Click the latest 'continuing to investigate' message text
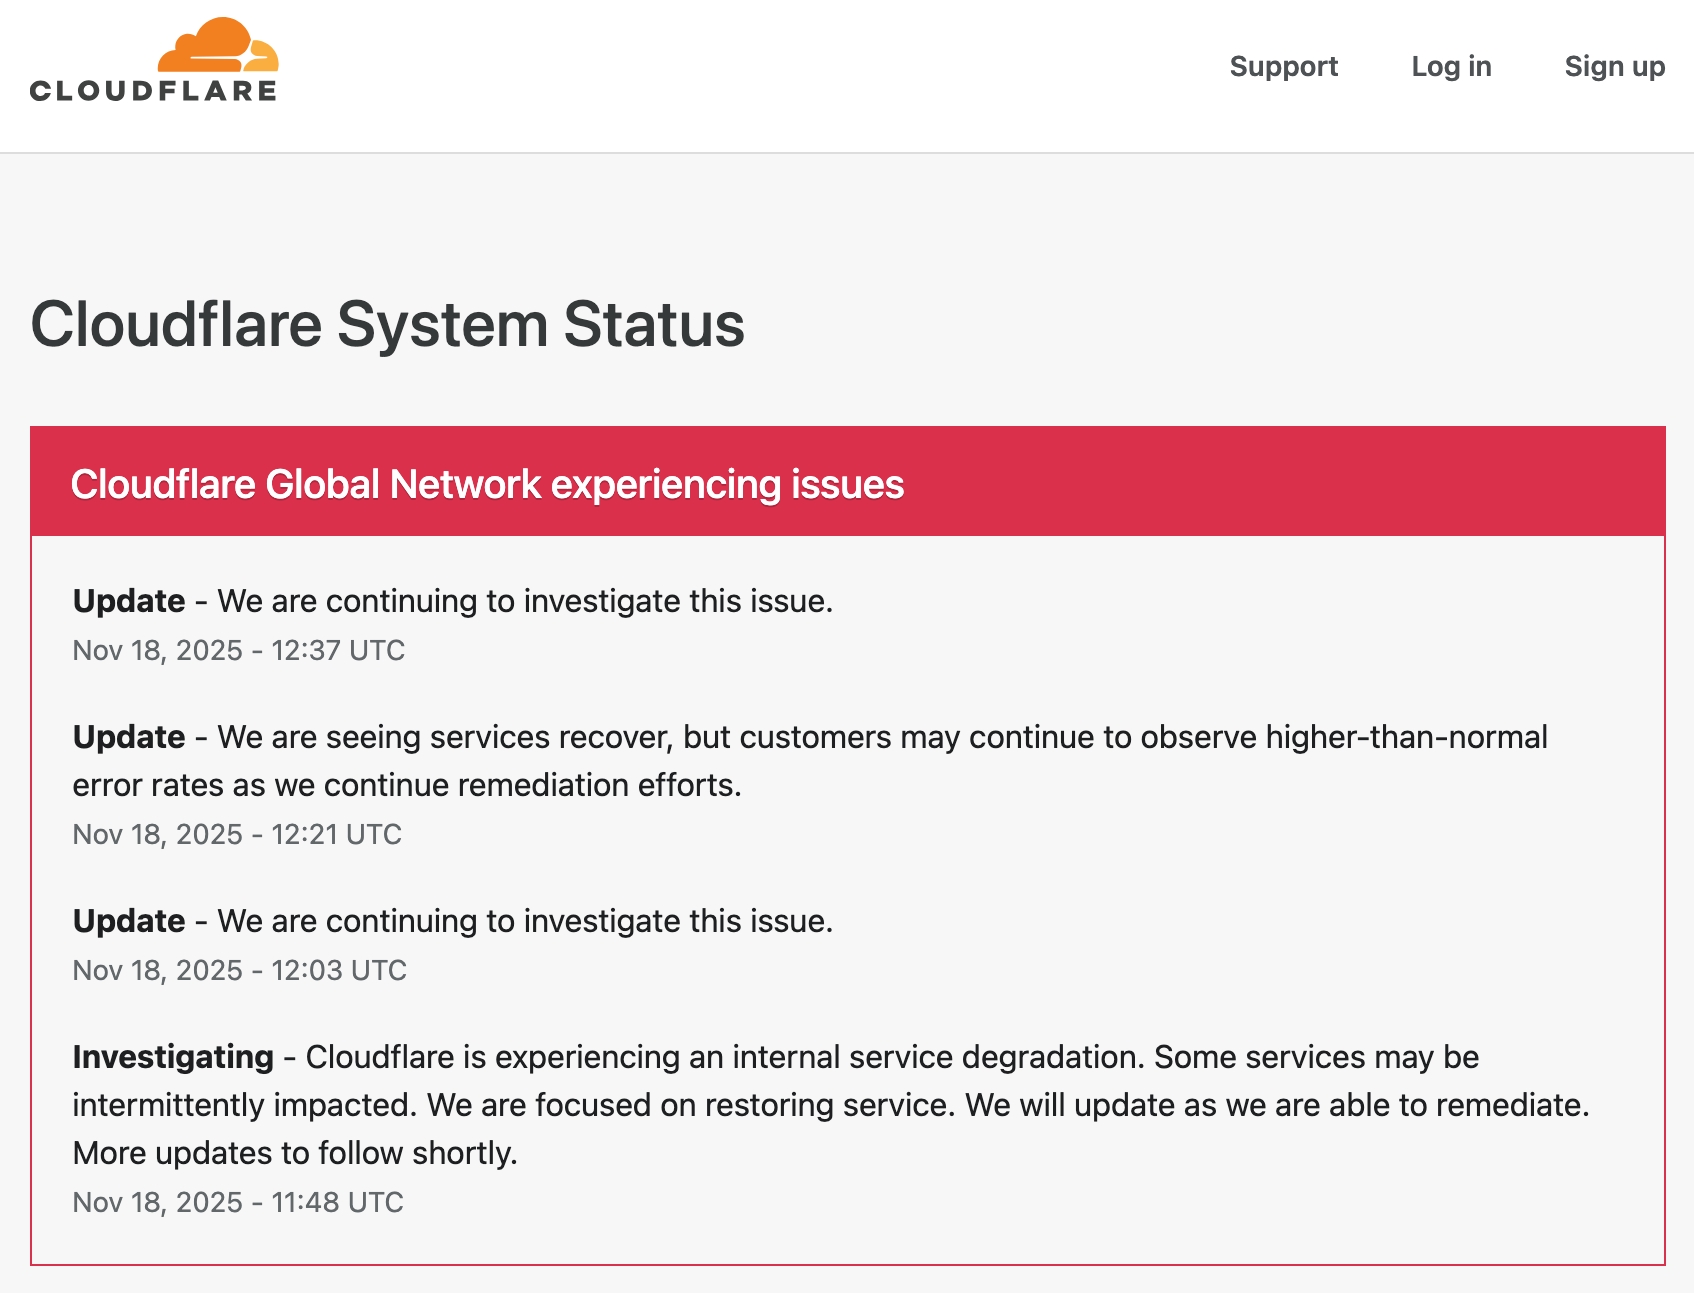1694x1293 pixels. [525, 601]
